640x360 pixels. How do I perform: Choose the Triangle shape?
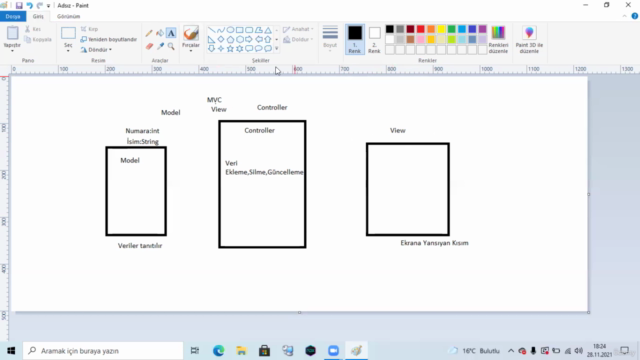(x=268, y=30)
